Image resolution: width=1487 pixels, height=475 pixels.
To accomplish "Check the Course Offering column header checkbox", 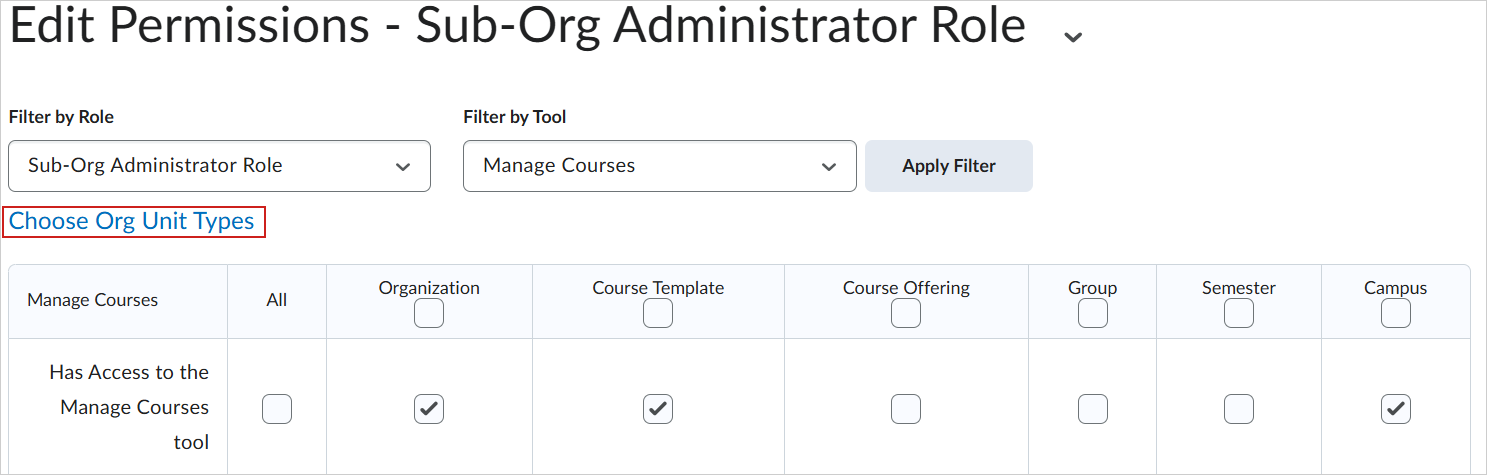I will (906, 314).
